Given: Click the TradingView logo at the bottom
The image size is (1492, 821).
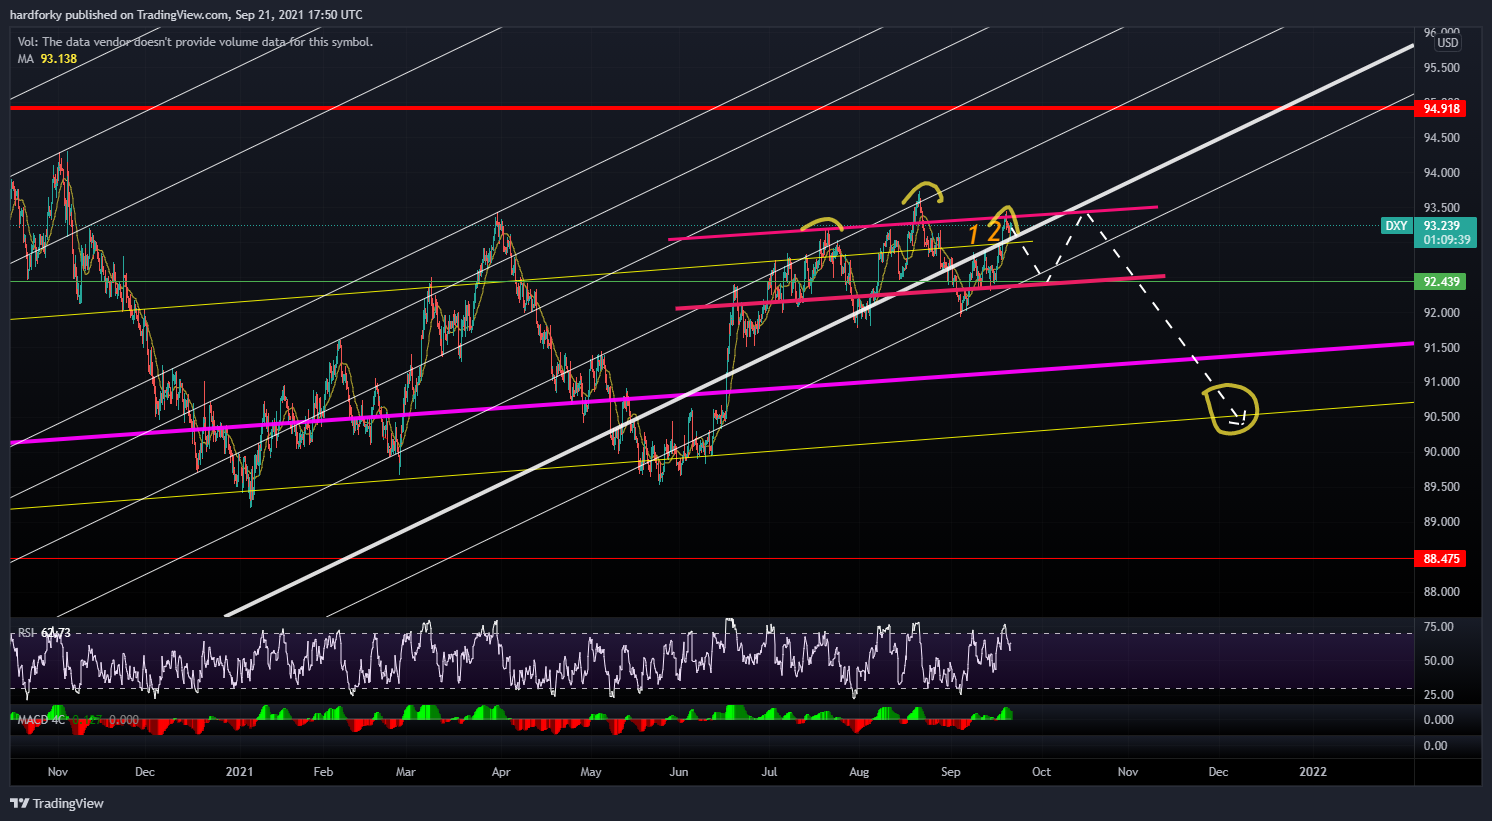Looking at the screenshot, I should point(57,803).
